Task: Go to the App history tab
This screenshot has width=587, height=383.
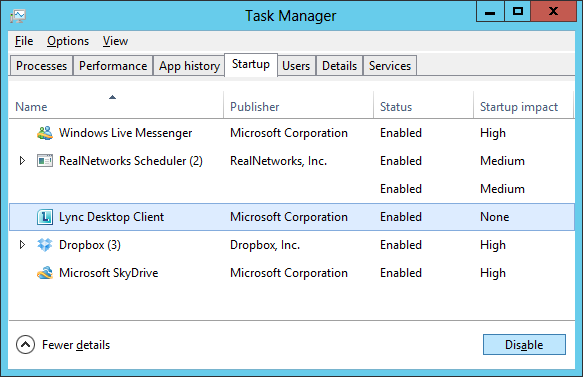Action: tap(189, 66)
